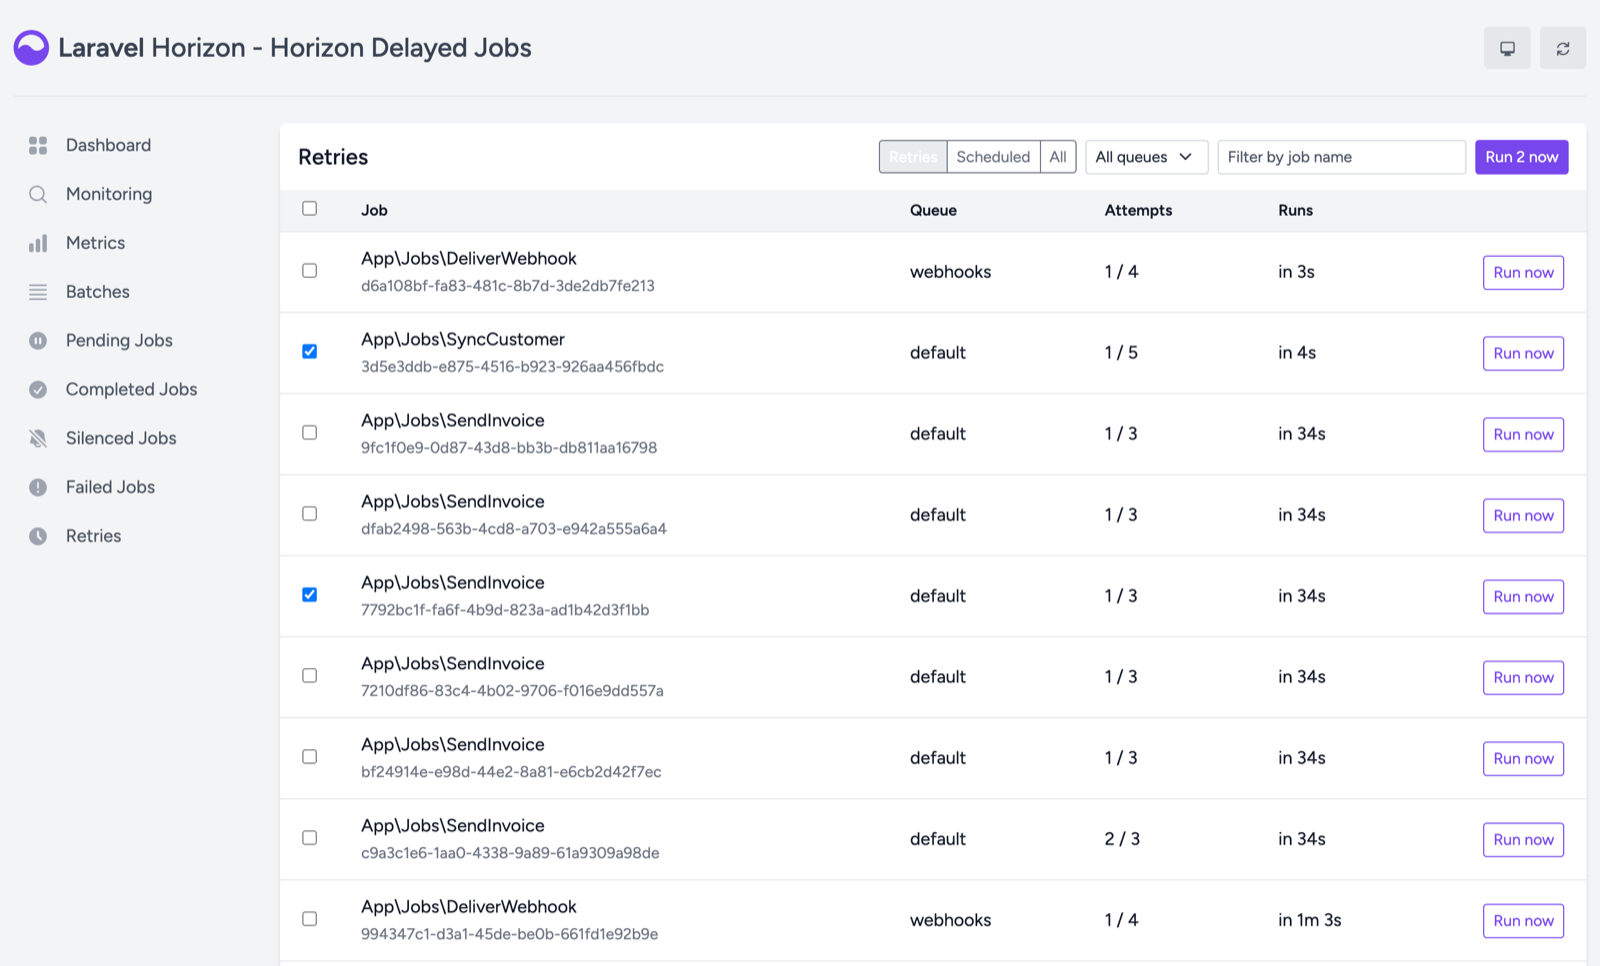Image resolution: width=1600 pixels, height=966 pixels.
Task: Click the App\Jobs\SyncCustomer job name
Action: (x=463, y=339)
